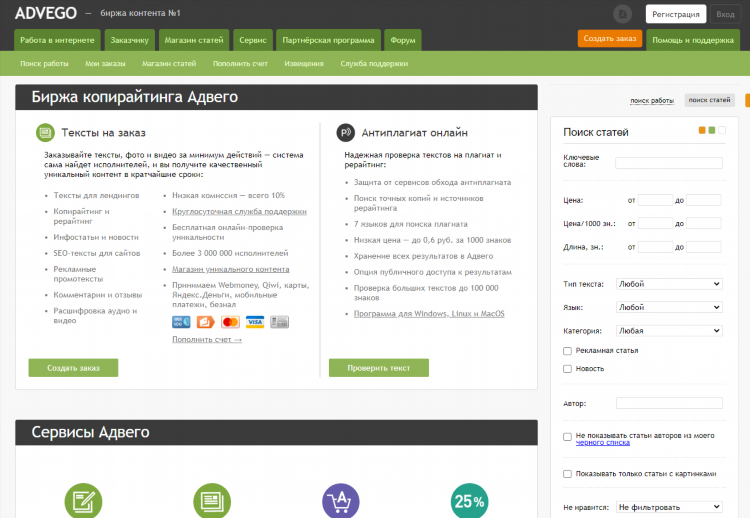Select 'Магазин статей' in green submenu

169,64
